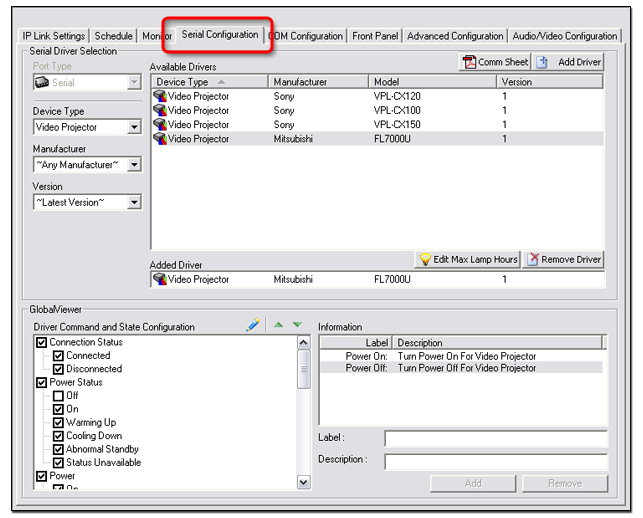Select the Serial Configuration tab
This screenshot has height=518, width=643.
(220, 34)
